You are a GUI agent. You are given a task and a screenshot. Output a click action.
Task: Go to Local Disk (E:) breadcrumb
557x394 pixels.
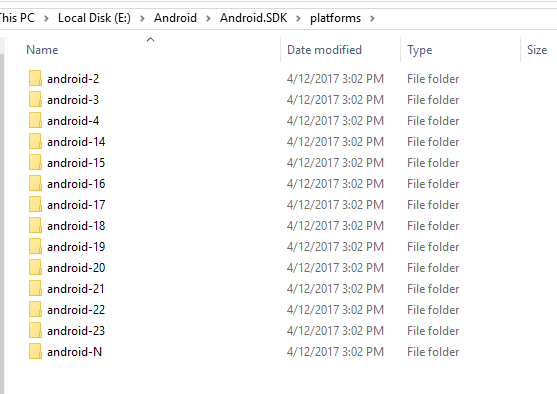(x=94, y=18)
